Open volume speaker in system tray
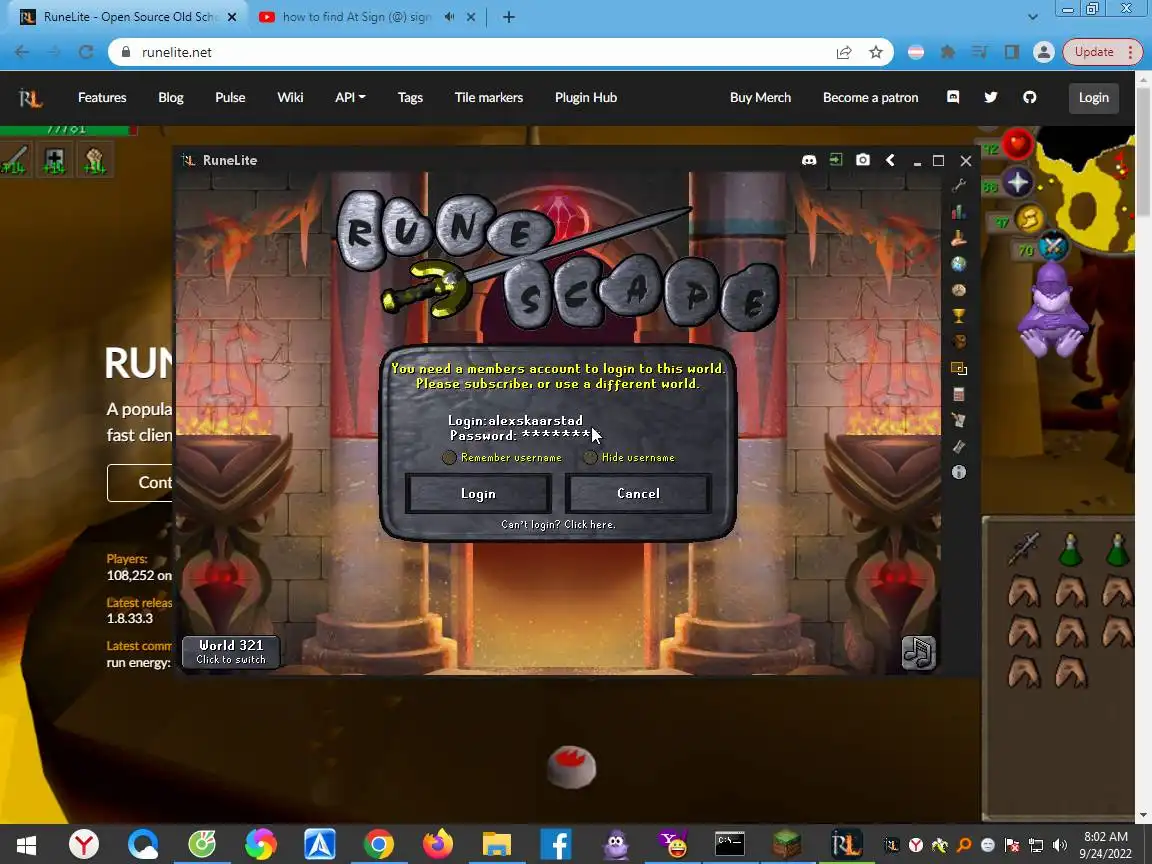The image size is (1152, 864). [x=1059, y=845]
